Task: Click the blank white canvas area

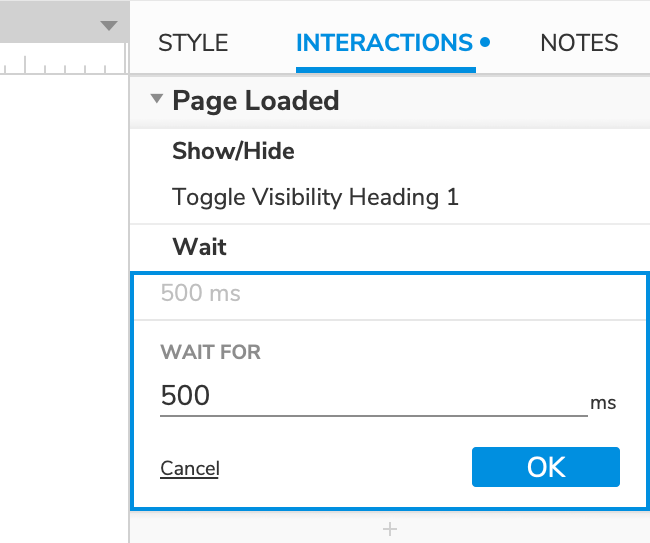Action: coord(60,300)
